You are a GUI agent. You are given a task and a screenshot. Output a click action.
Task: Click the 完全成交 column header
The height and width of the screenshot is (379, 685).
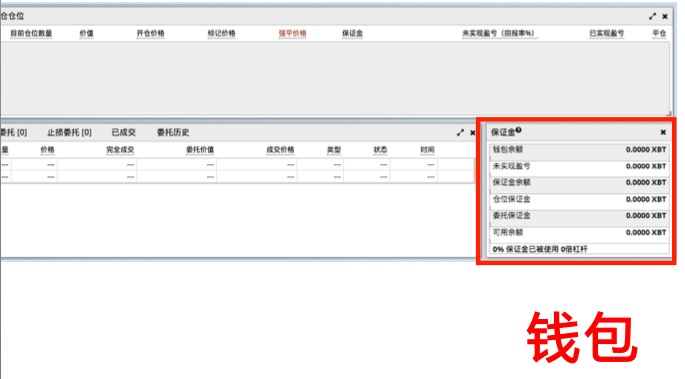click(x=120, y=150)
